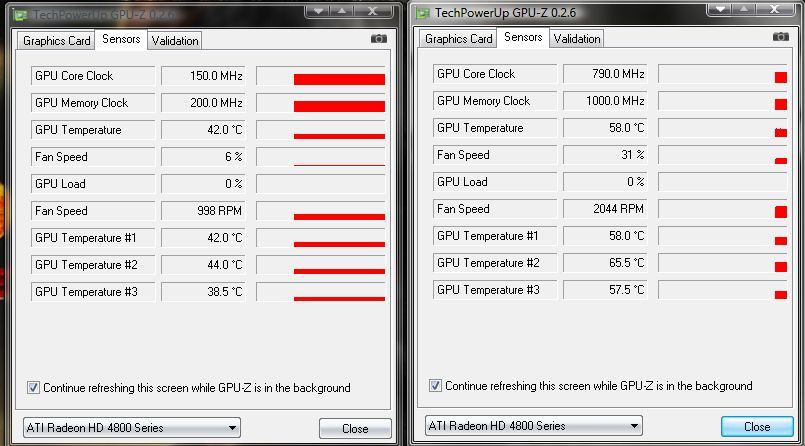Image resolution: width=805 pixels, height=446 pixels.
Task: Click the GPU-Z app icon in left window title bar
Action: [21, 15]
